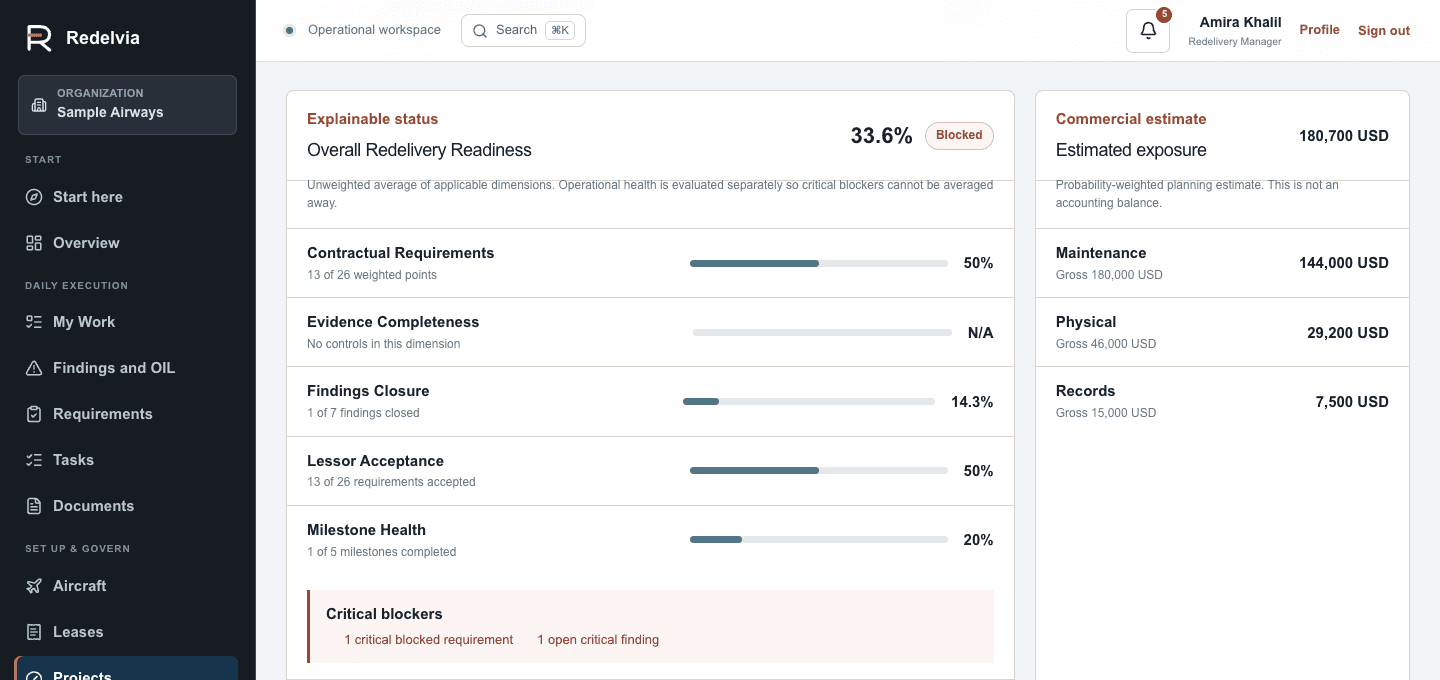Screen dimensions: 1440x680
Task: Click 13 of 26 weighted points
Action: coord(372,275)
